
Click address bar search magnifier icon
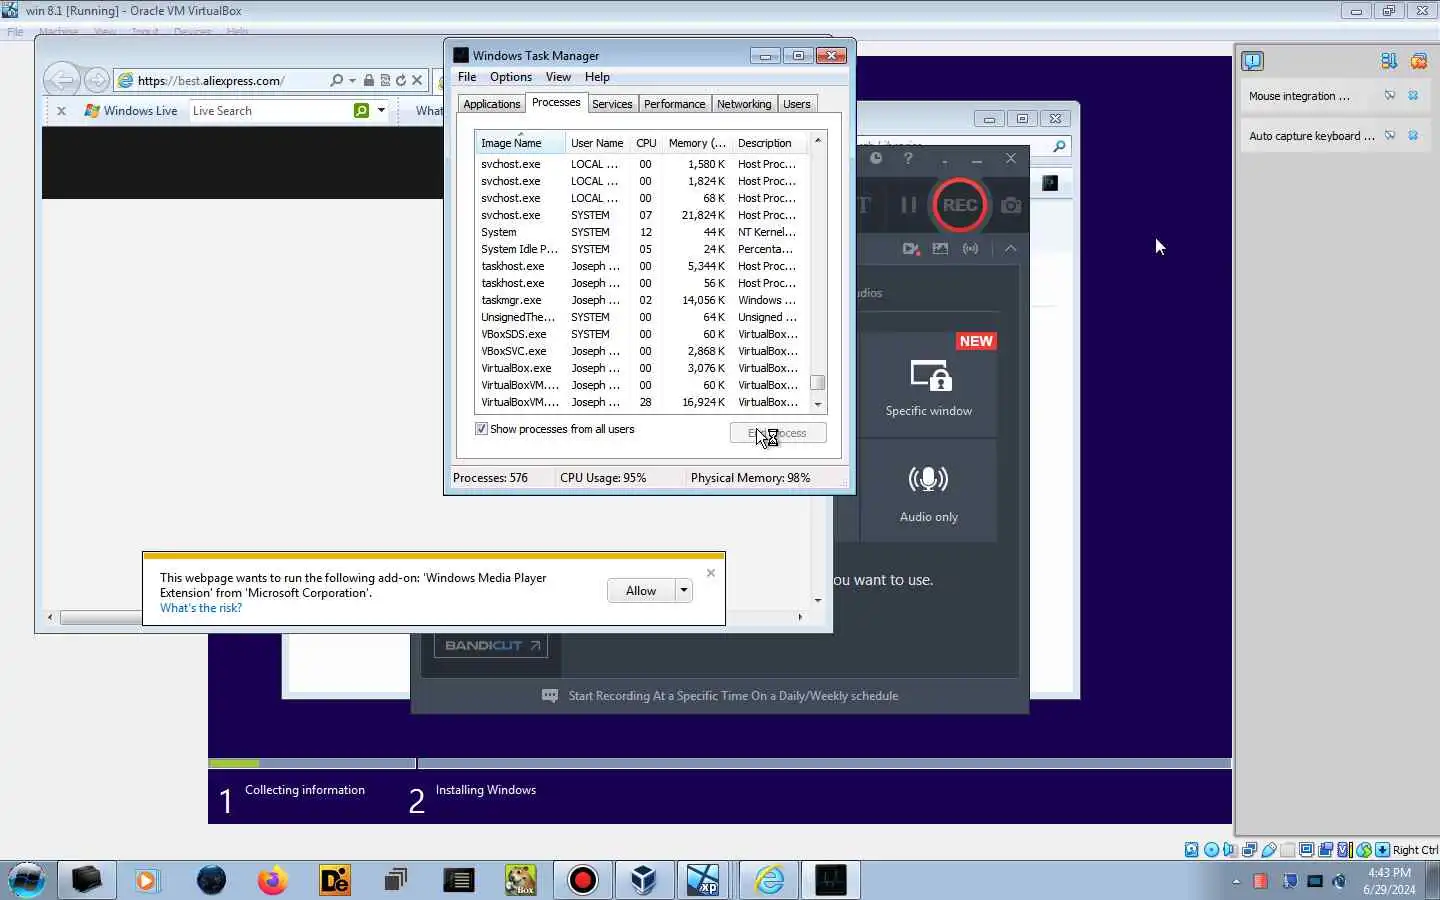[x=336, y=81]
